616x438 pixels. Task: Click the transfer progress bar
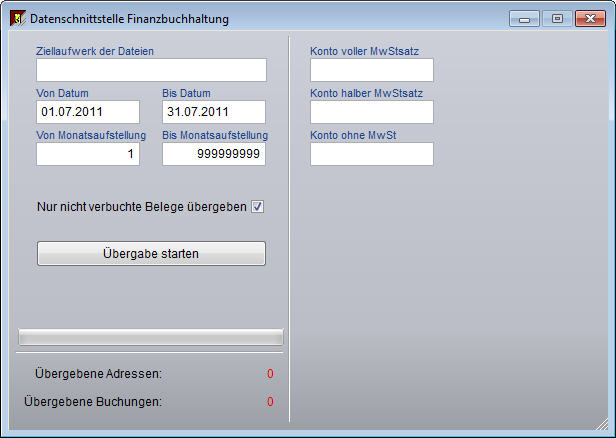click(x=151, y=336)
